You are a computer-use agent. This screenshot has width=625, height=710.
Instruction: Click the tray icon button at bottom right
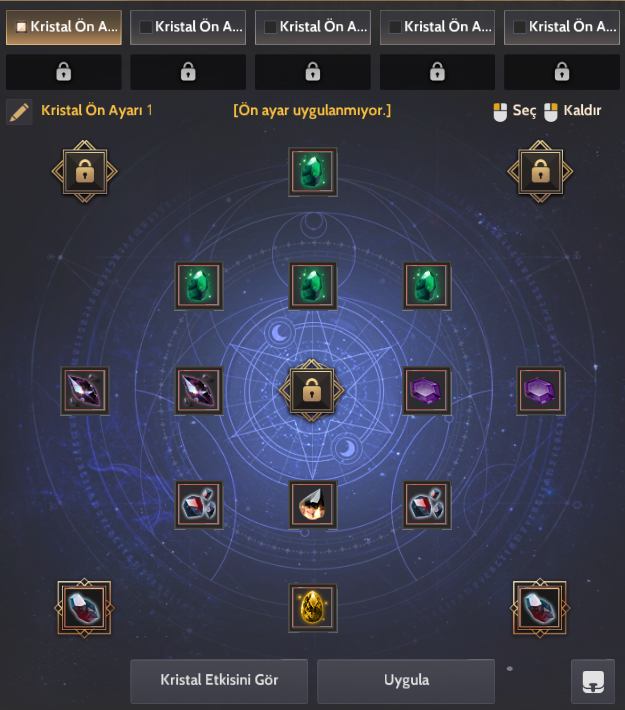(x=593, y=681)
